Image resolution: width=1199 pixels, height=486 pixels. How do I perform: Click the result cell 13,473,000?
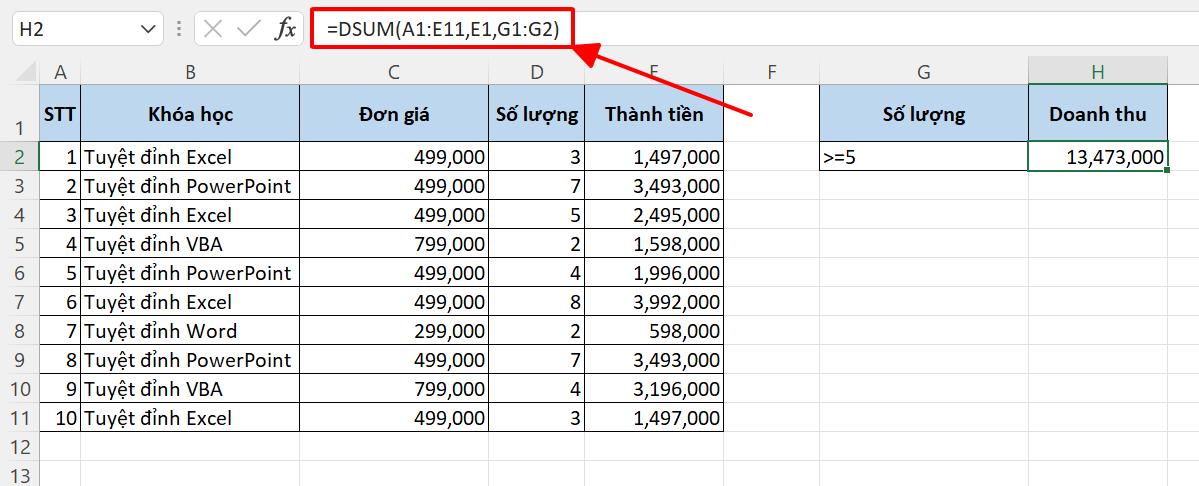tap(1098, 157)
